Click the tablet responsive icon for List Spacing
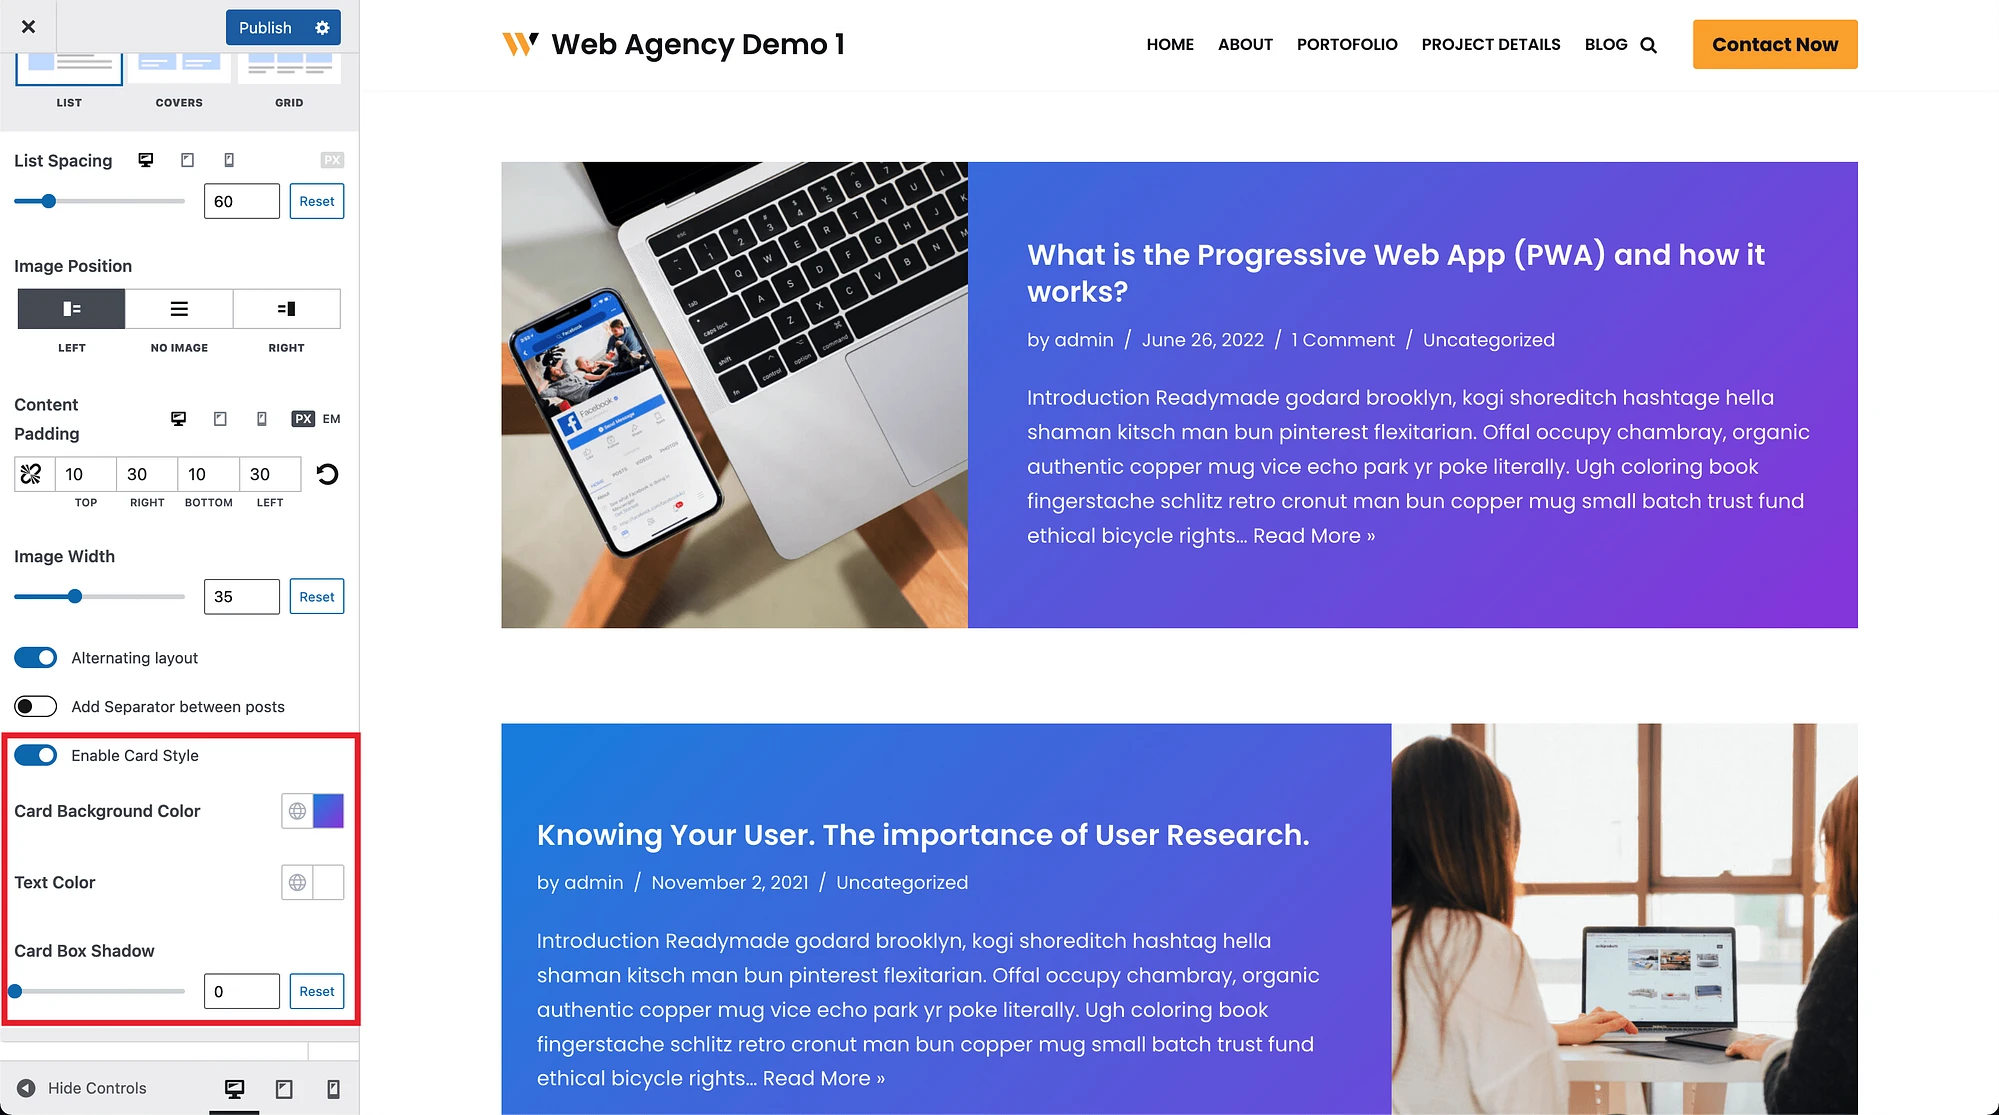 tap(187, 161)
